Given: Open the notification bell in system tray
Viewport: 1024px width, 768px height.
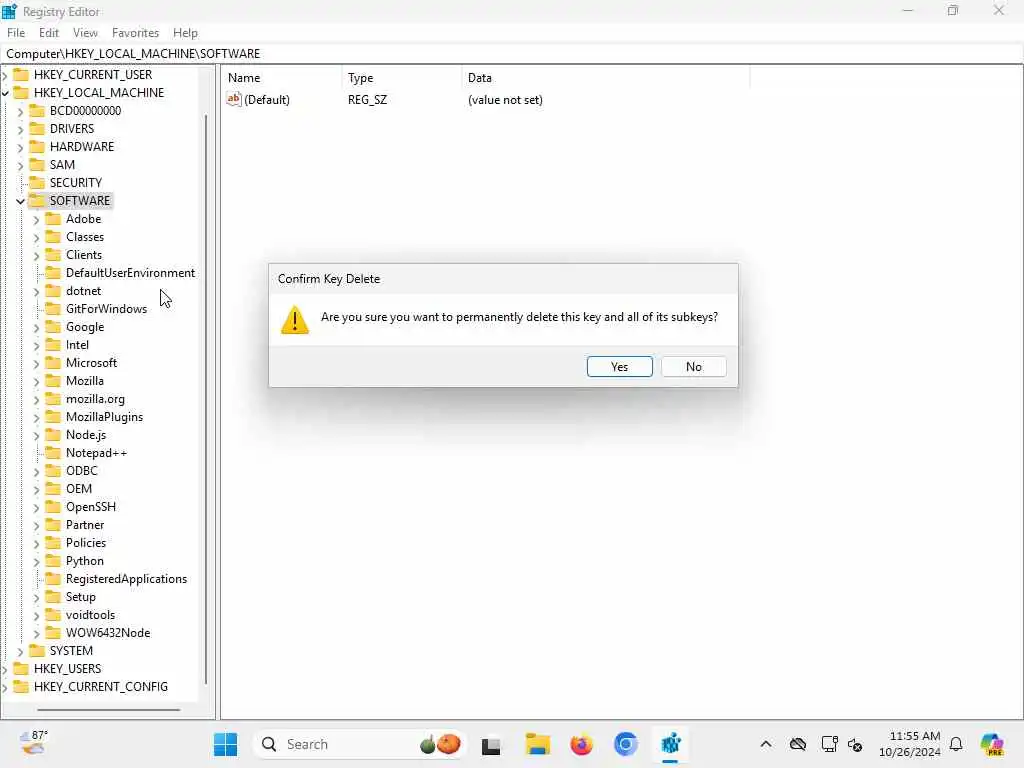Looking at the screenshot, I should pos(956,744).
